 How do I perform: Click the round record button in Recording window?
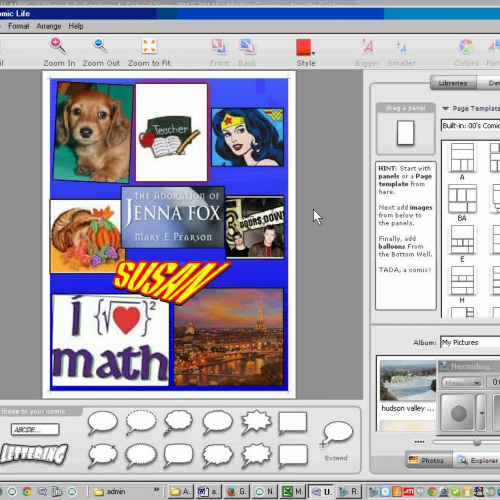tap(459, 413)
